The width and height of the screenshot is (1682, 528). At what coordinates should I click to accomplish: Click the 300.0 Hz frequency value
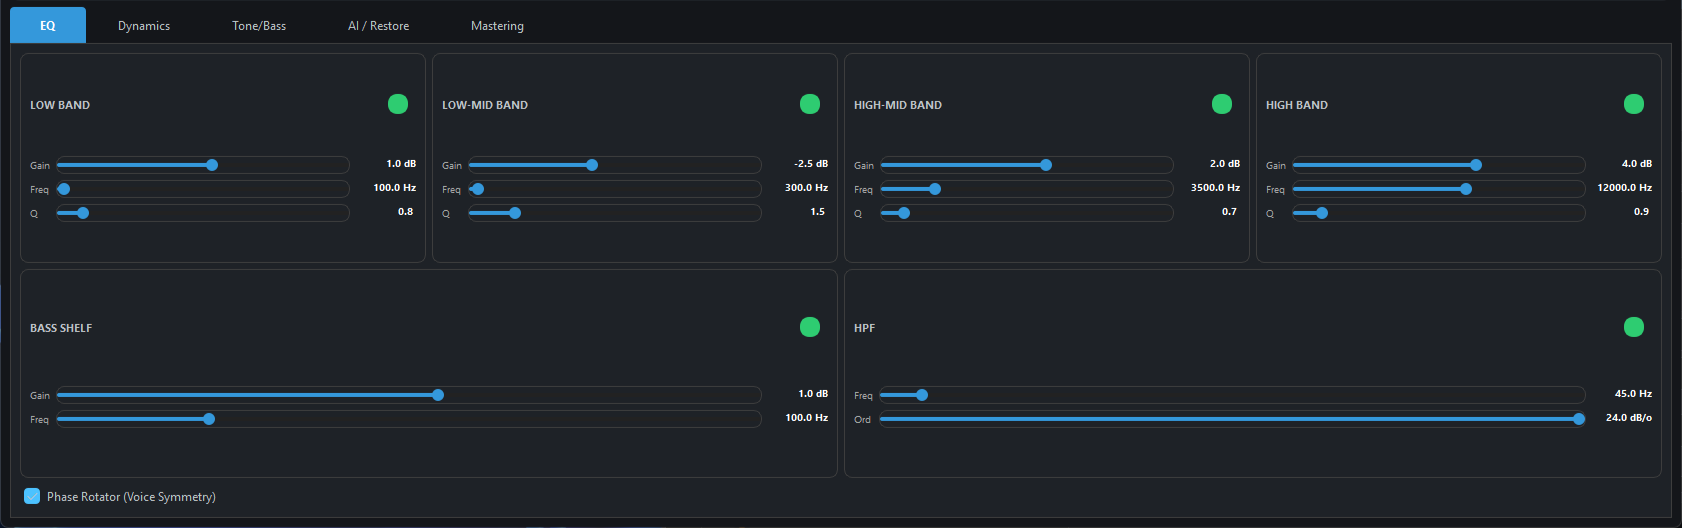[x=806, y=188]
